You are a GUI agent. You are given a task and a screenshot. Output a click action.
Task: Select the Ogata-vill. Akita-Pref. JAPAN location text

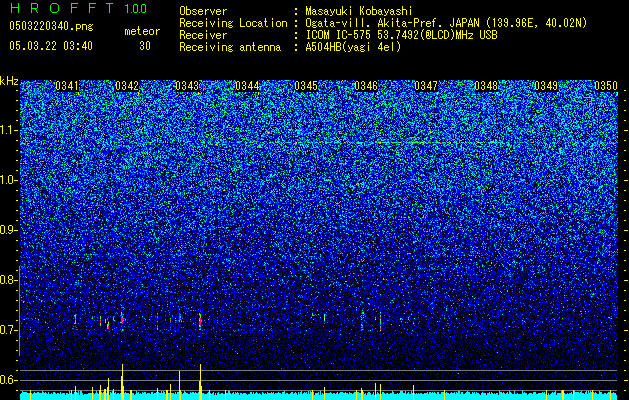tap(446, 23)
